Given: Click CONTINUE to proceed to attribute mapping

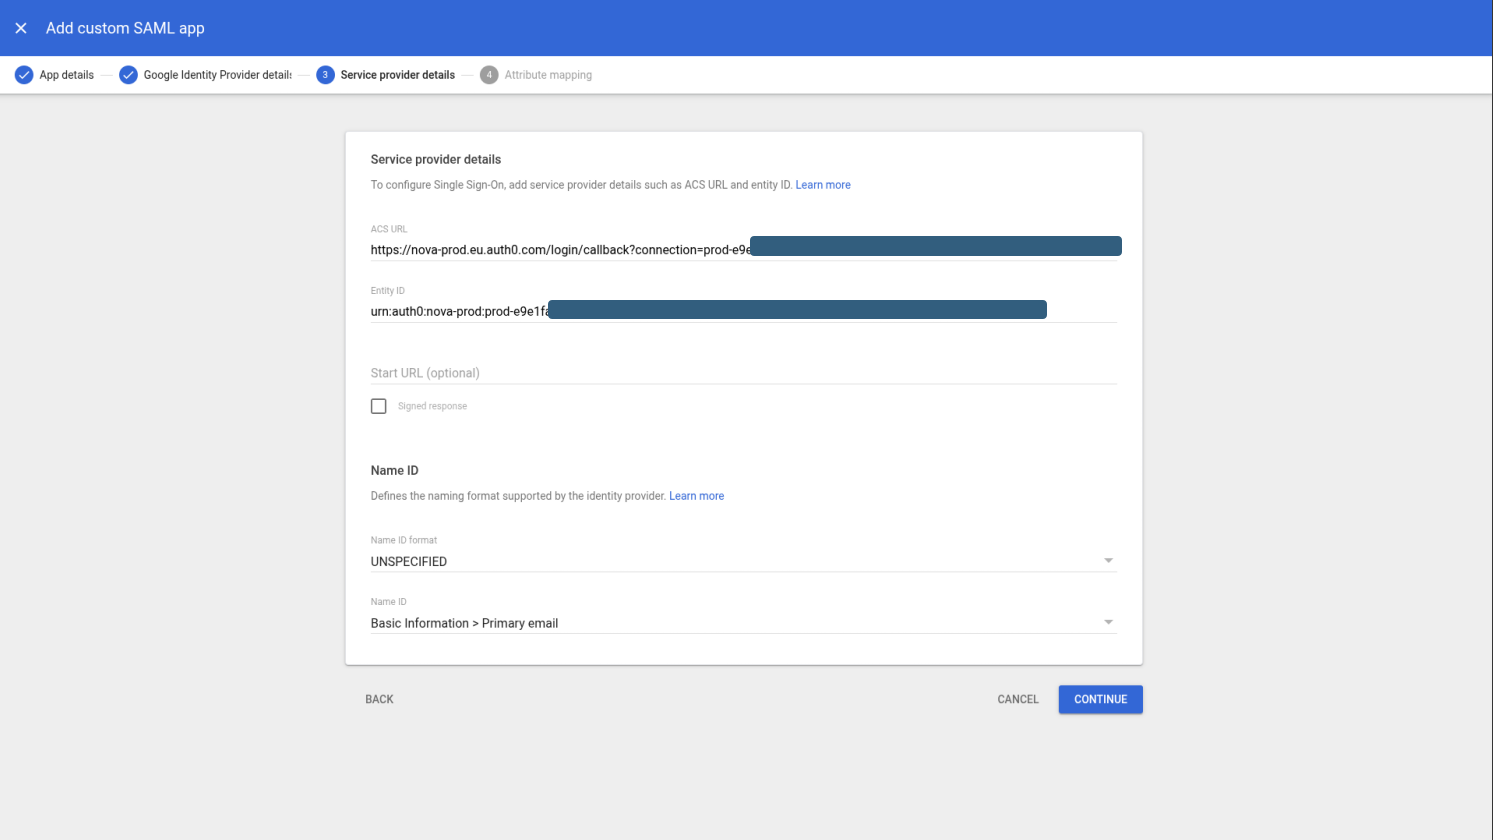Looking at the screenshot, I should [1100, 699].
